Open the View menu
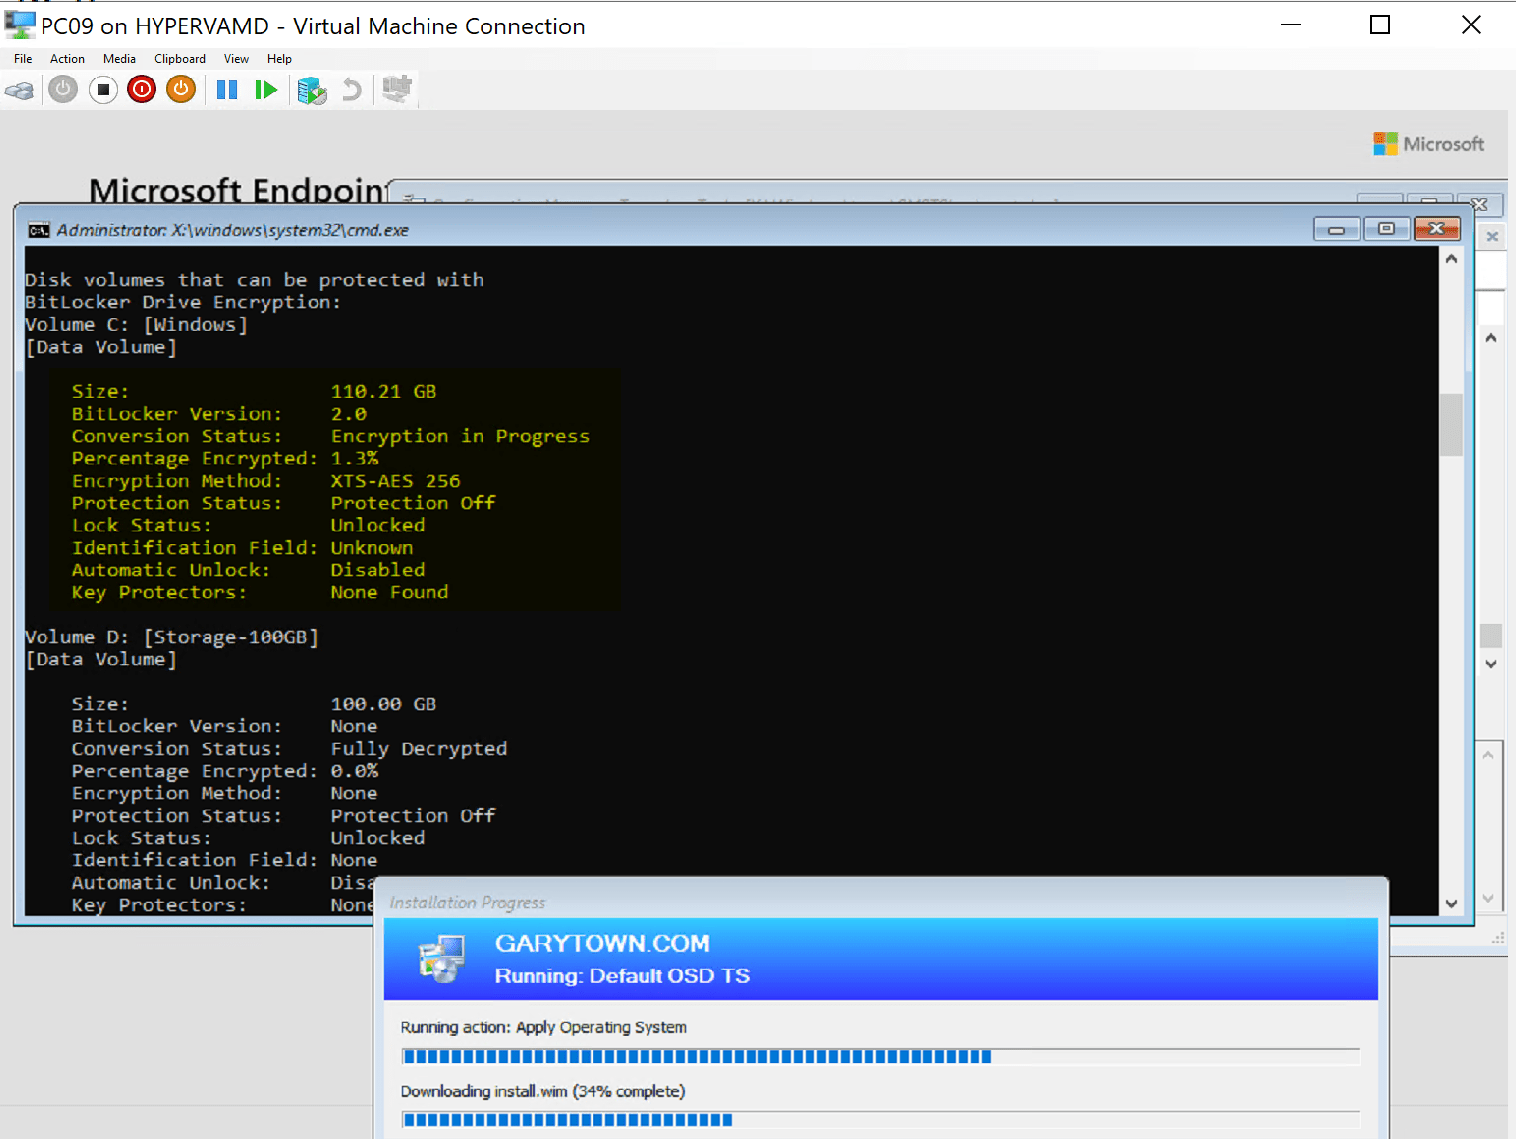 pyautogui.click(x=236, y=59)
